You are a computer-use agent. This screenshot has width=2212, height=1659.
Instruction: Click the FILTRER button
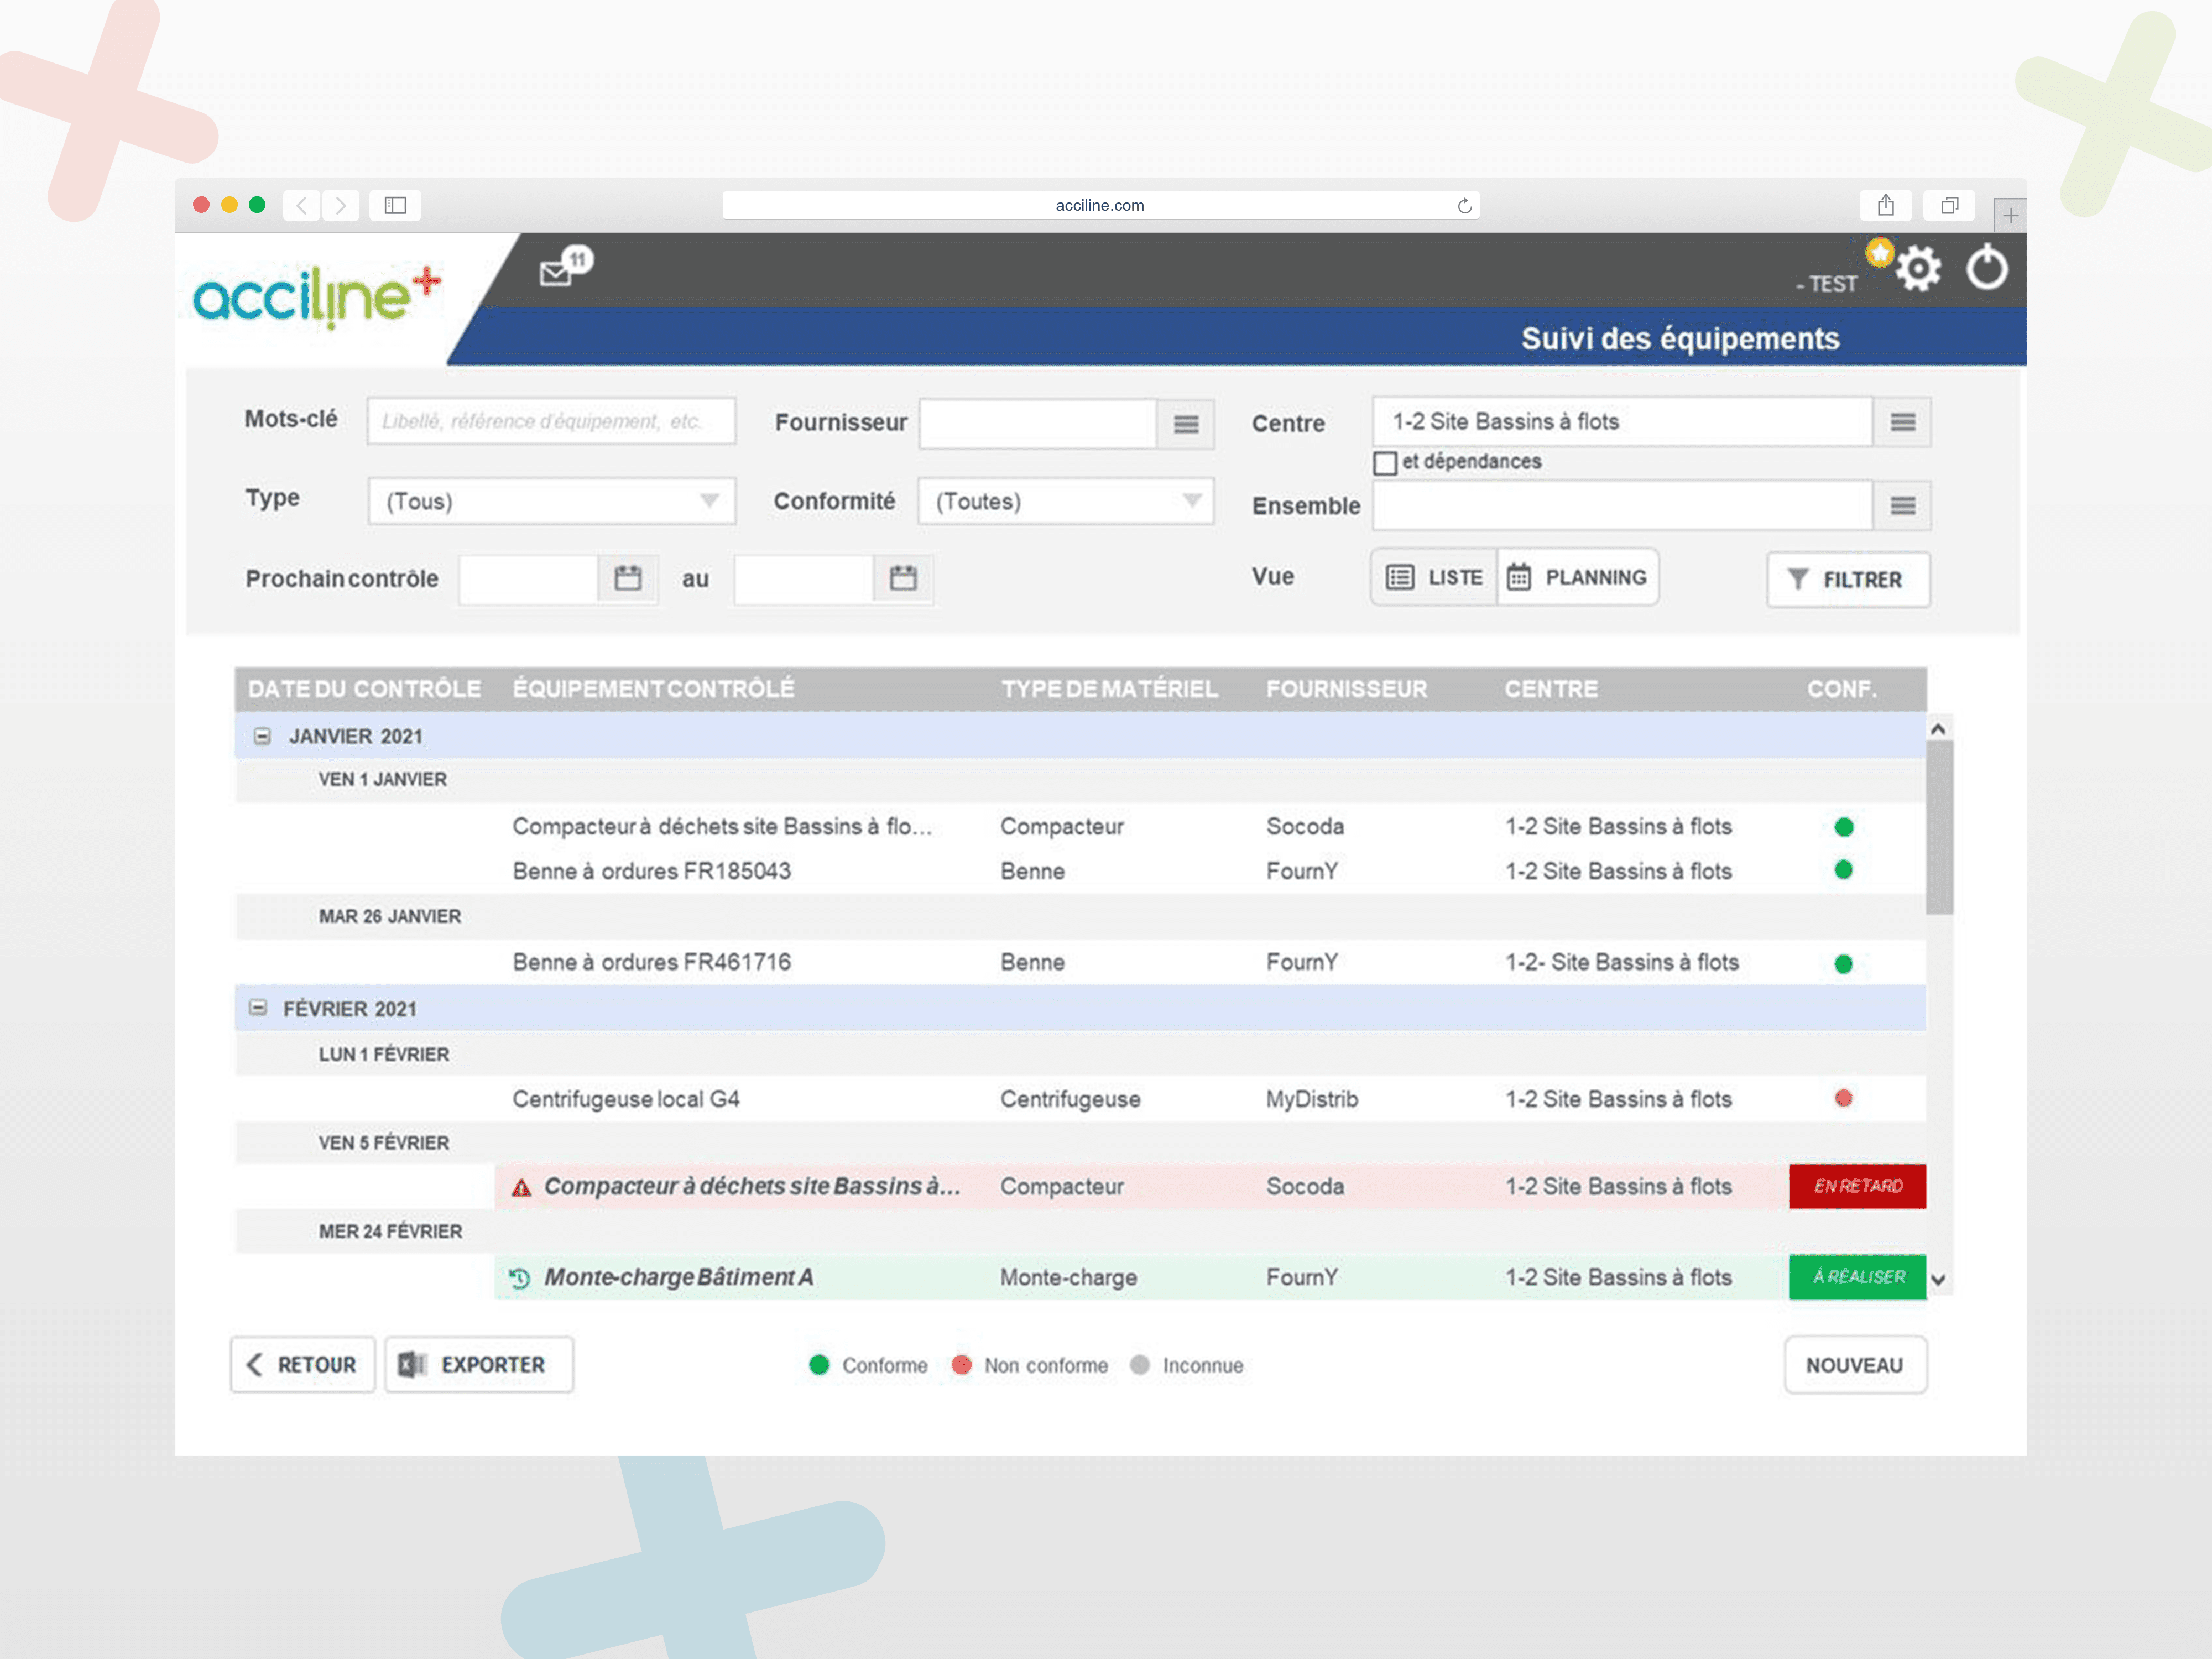coord(1848,579)
